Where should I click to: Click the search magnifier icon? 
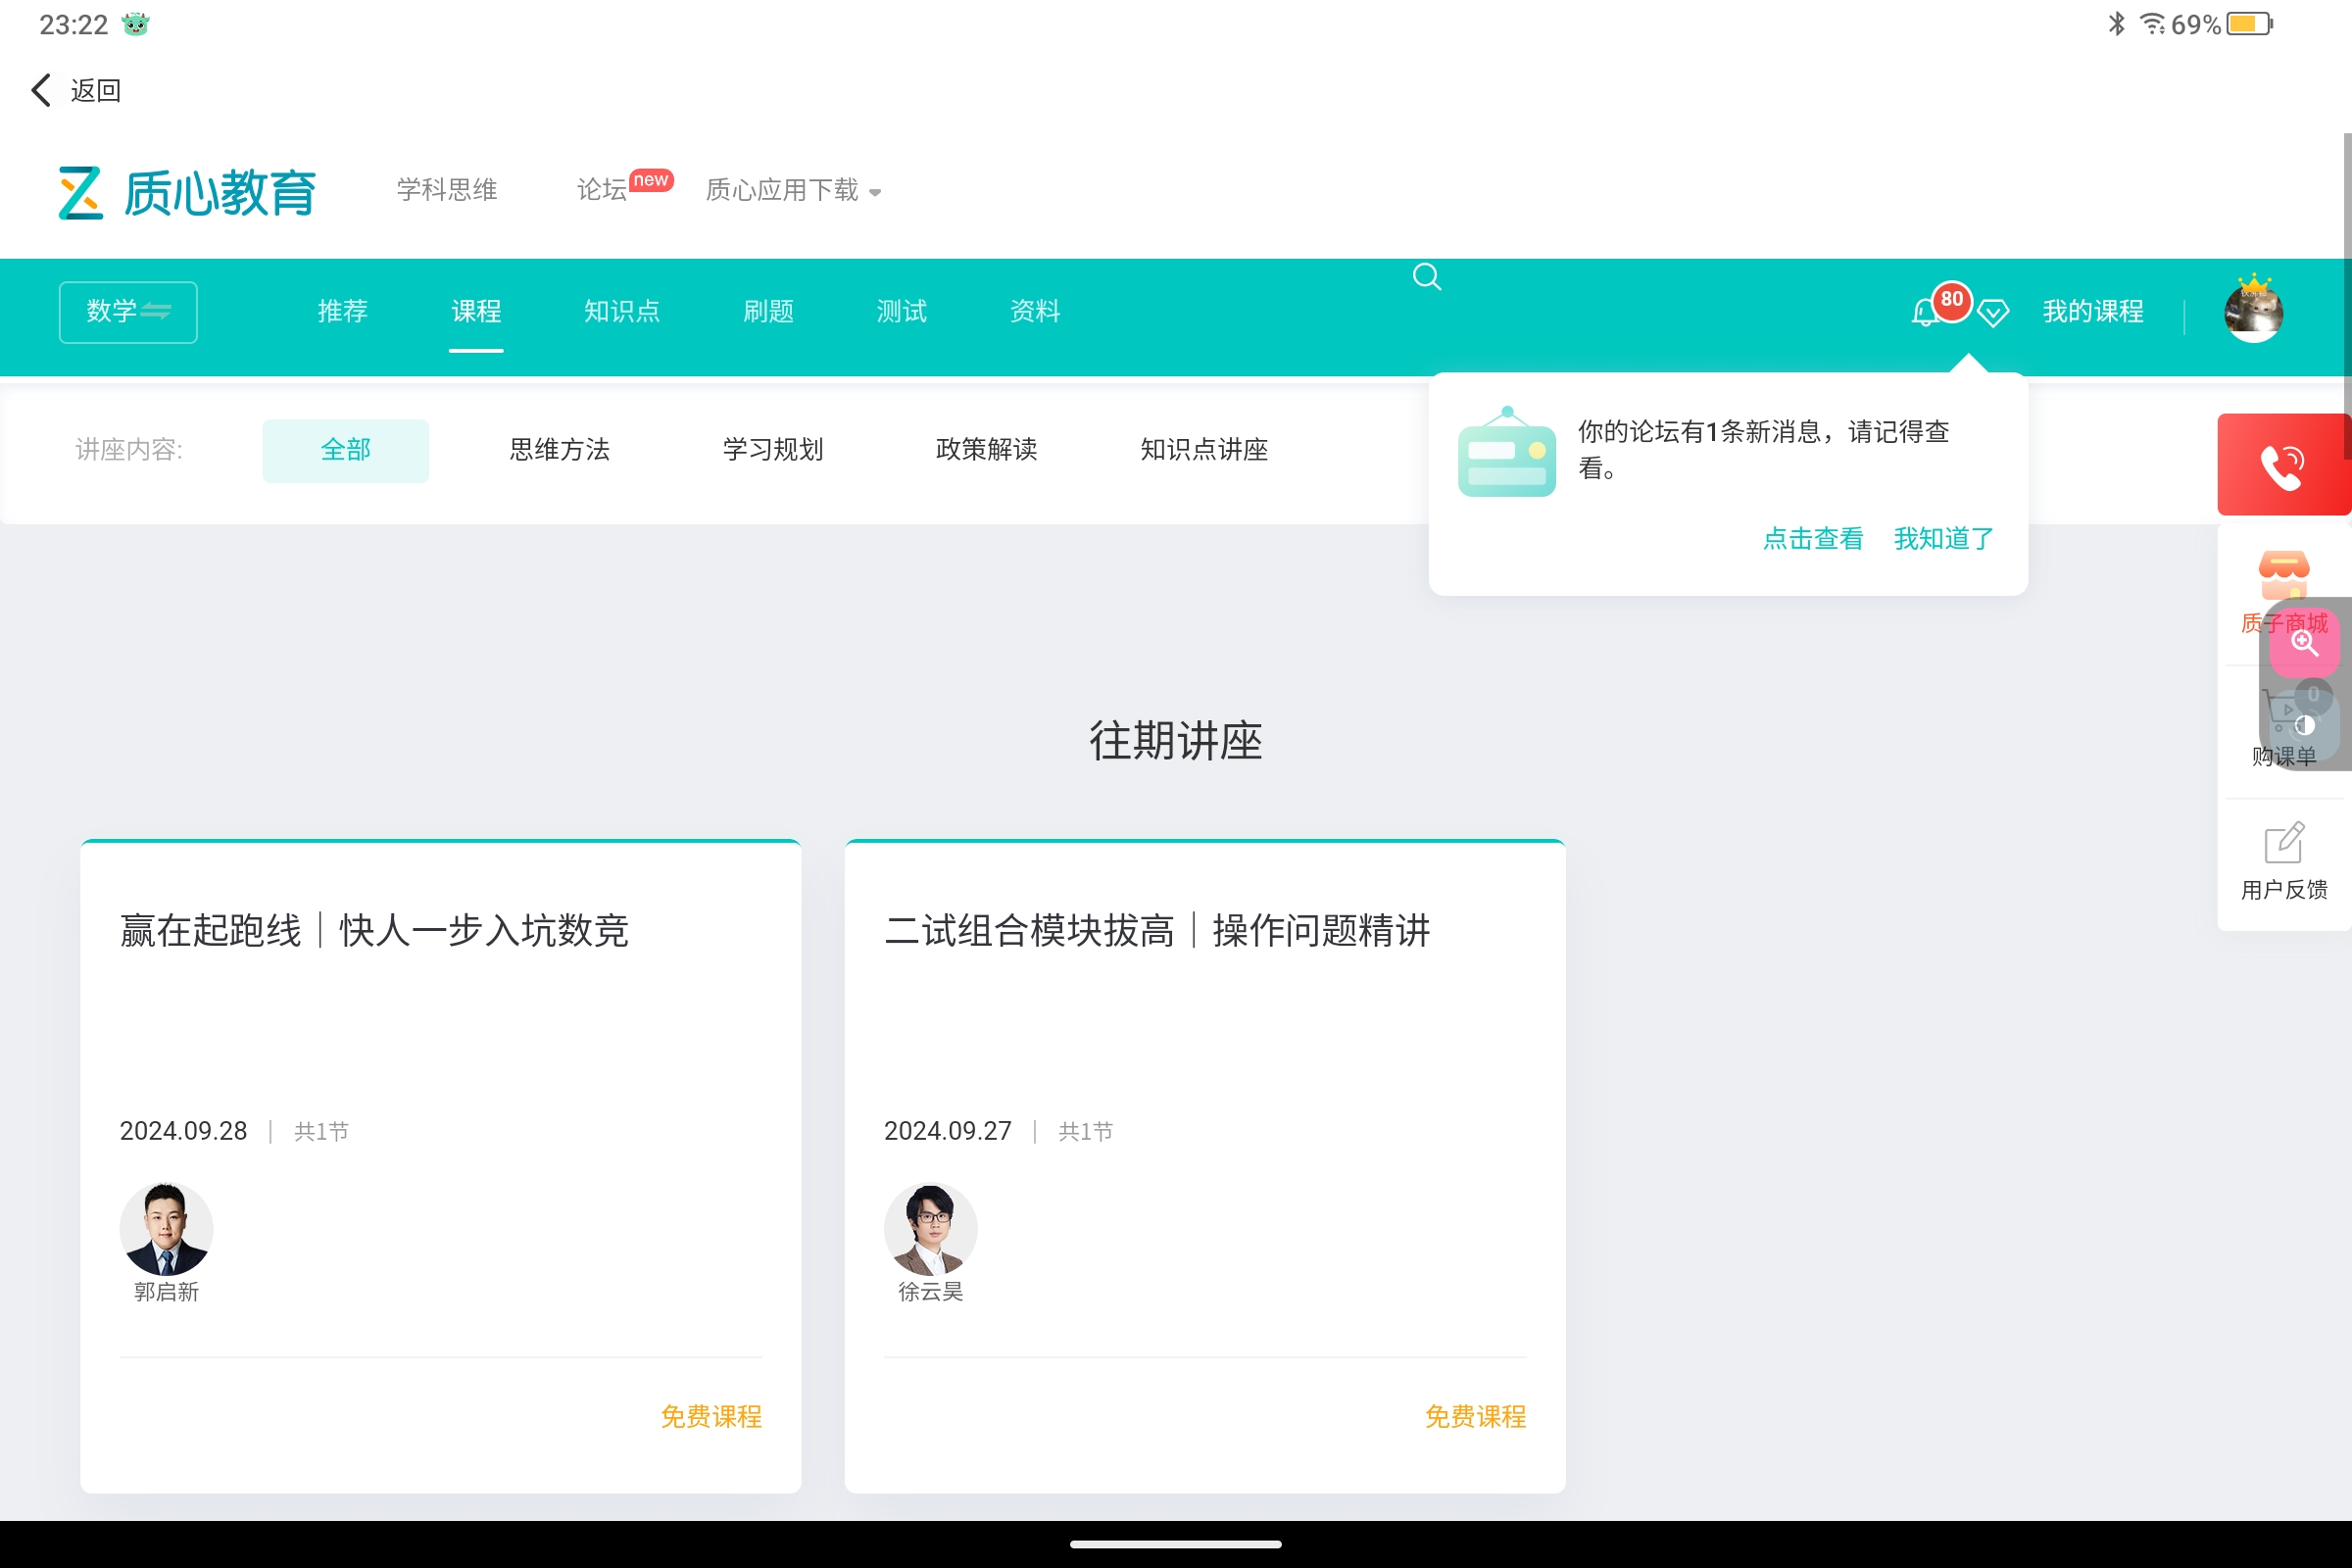pos(1427,277)
